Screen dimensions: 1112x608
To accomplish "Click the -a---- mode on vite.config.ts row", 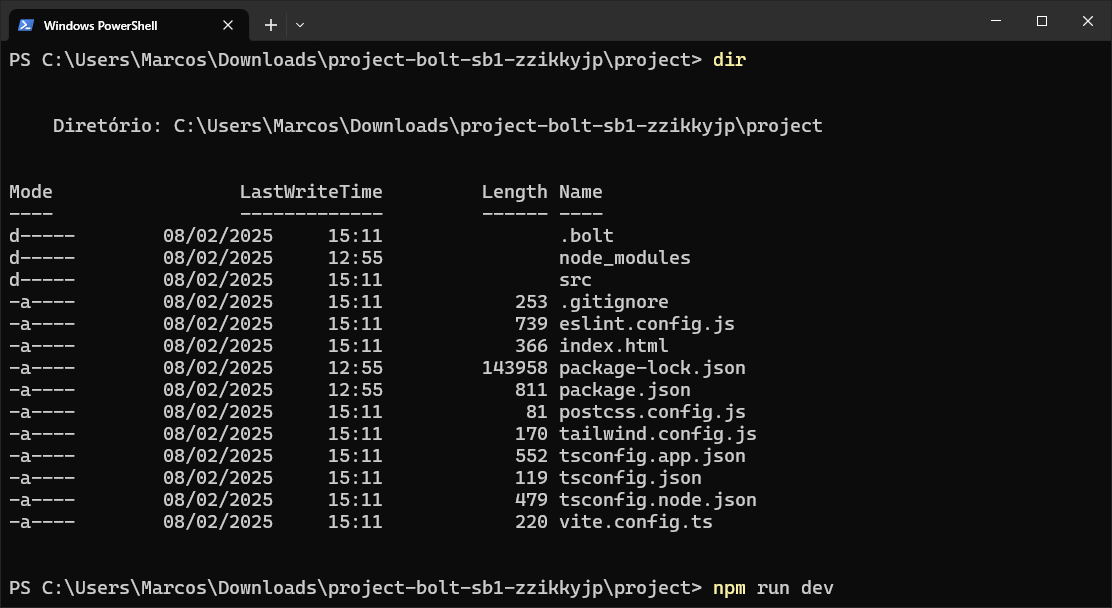I will [x=42, y=521].
